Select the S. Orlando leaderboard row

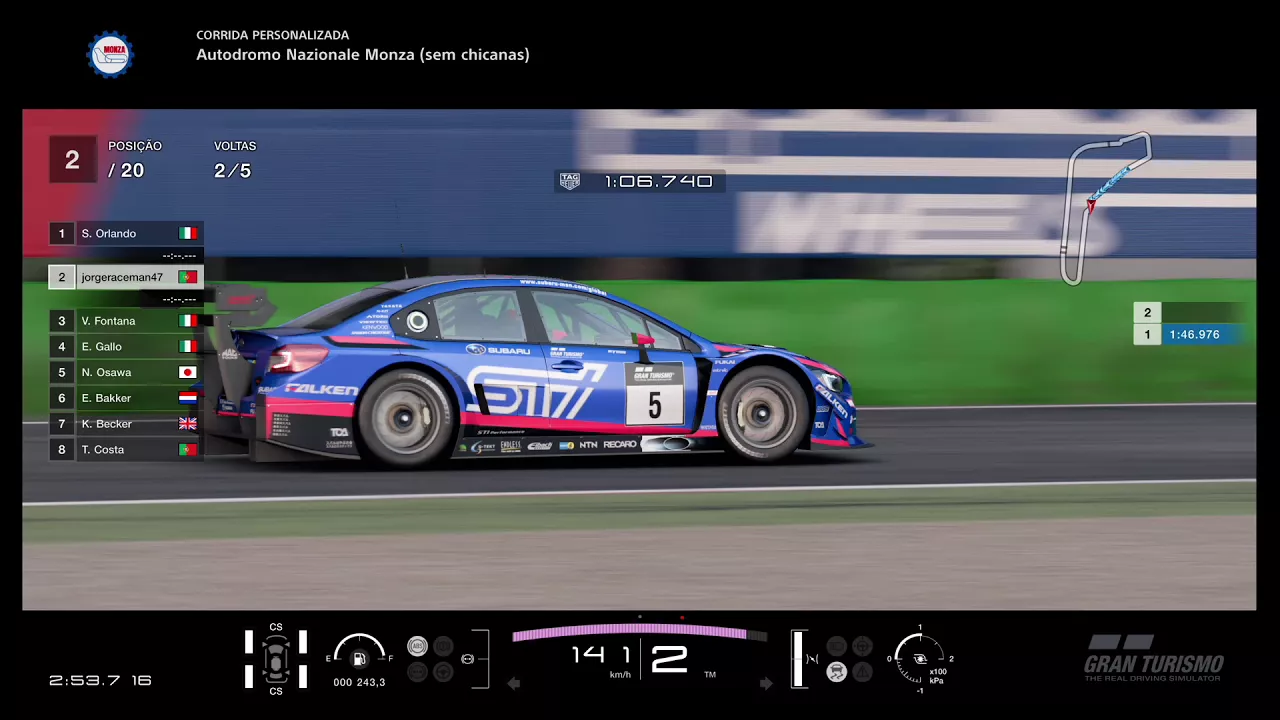coord(126,233)
